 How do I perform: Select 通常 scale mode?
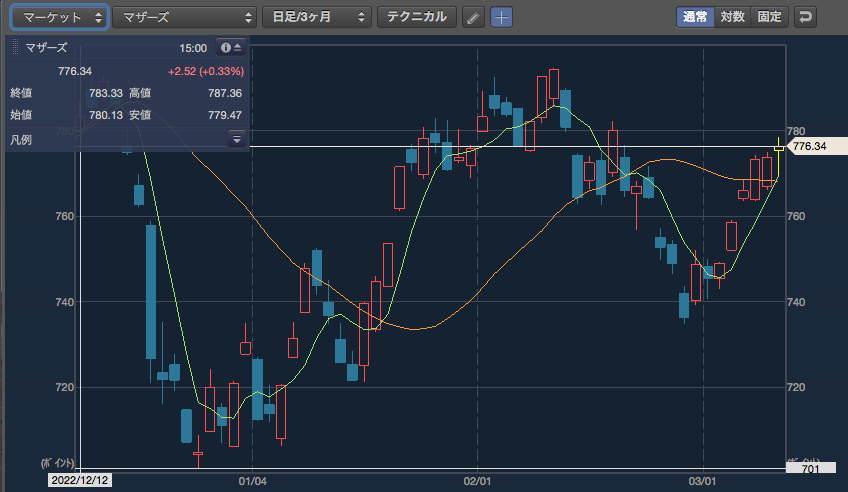(695, 17)
